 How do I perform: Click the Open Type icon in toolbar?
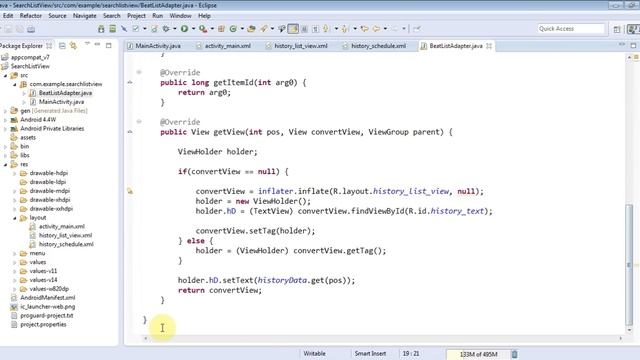(x=251, y=29)
